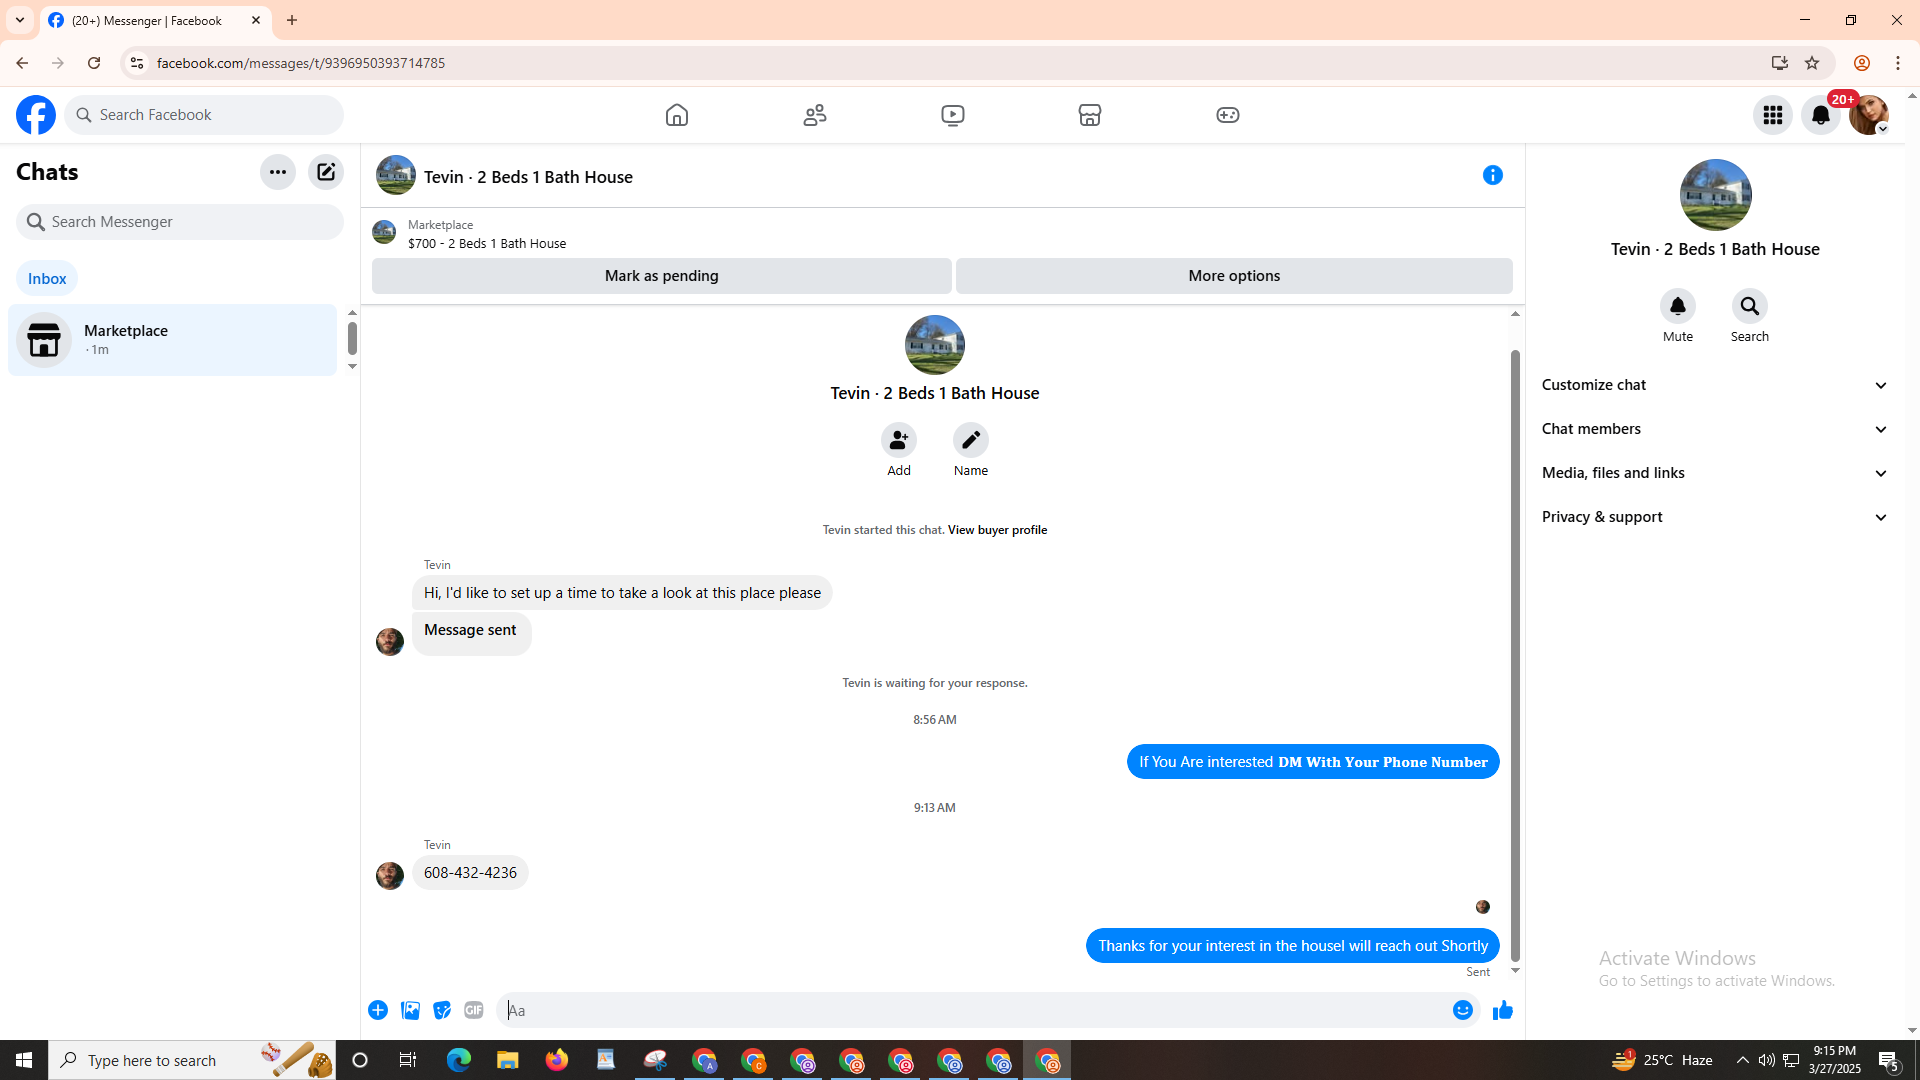Attach a file with the photo icon
This screenshot has height=1080, width=1920.
click(410, 1011)
